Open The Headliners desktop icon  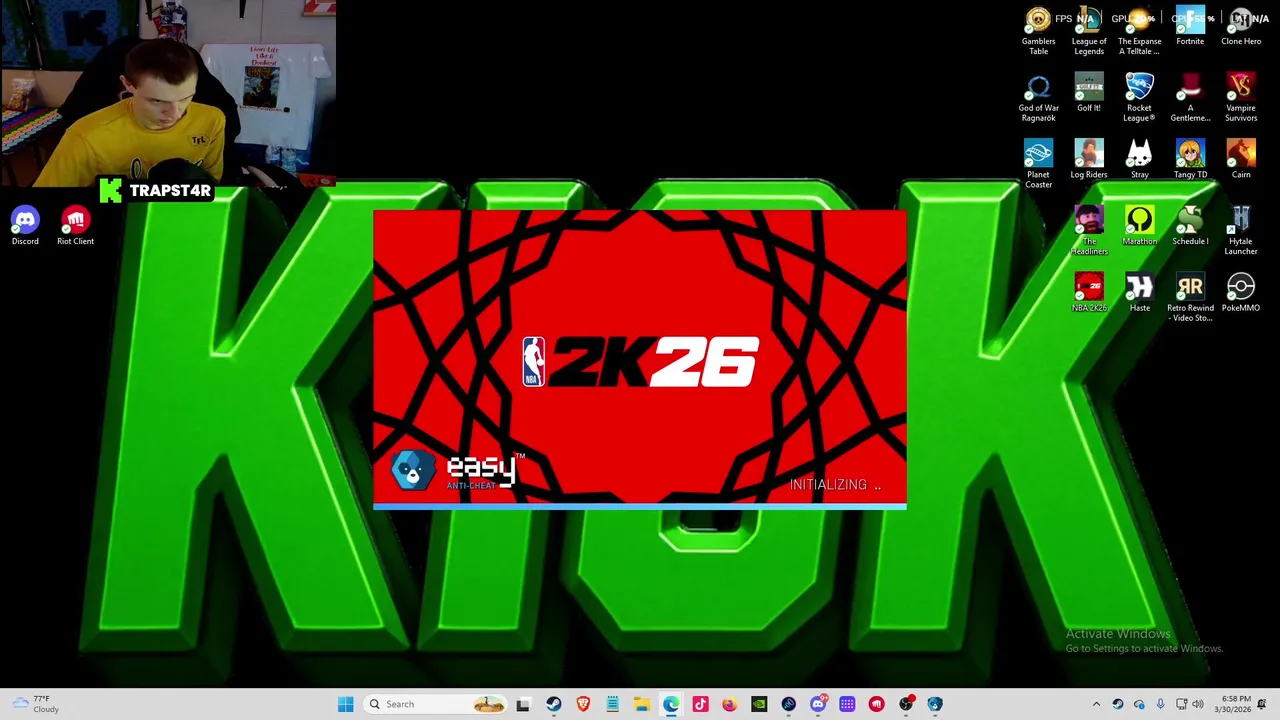click(x=1089, y=231)
